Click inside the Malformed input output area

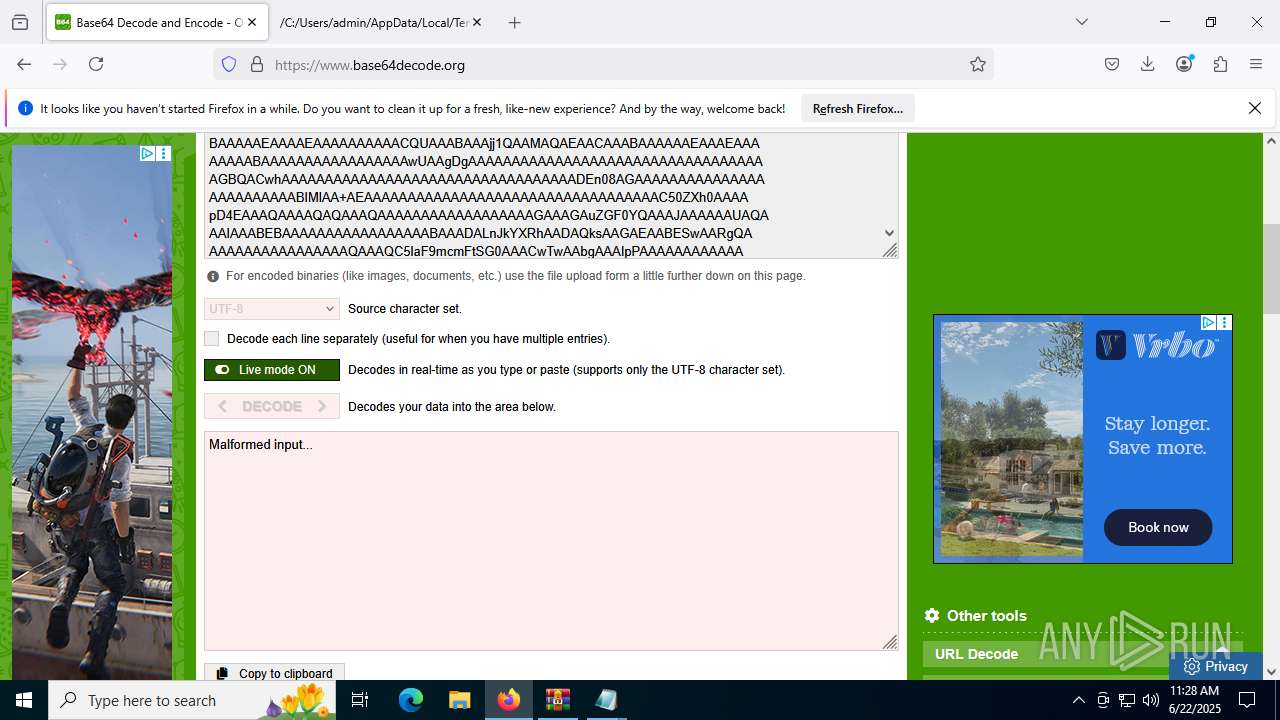coord(551,541)
